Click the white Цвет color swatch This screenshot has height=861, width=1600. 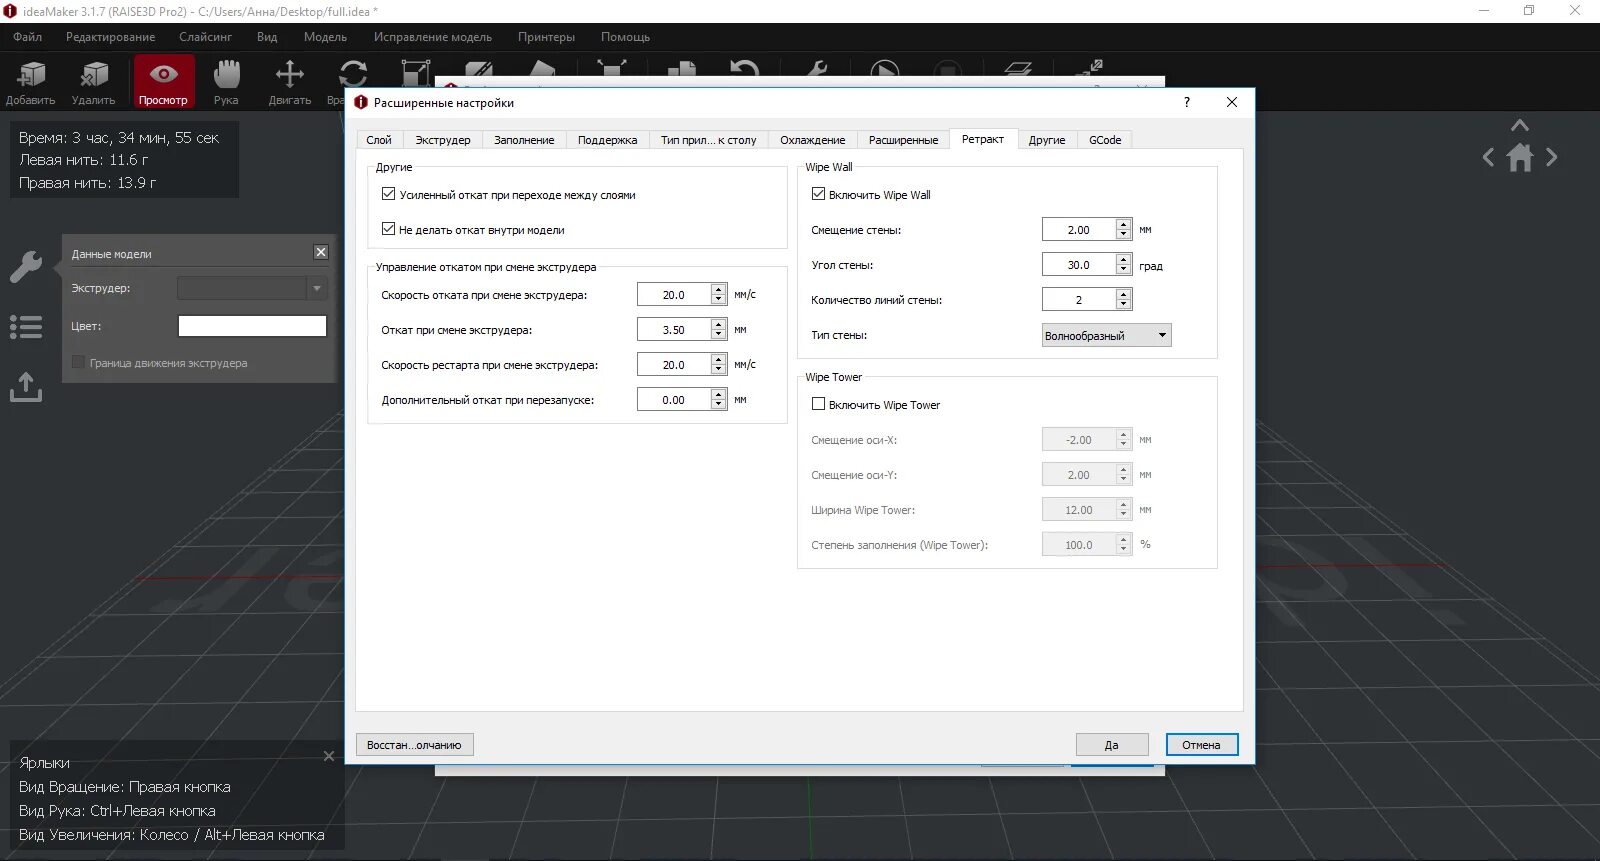click(252, 326)
